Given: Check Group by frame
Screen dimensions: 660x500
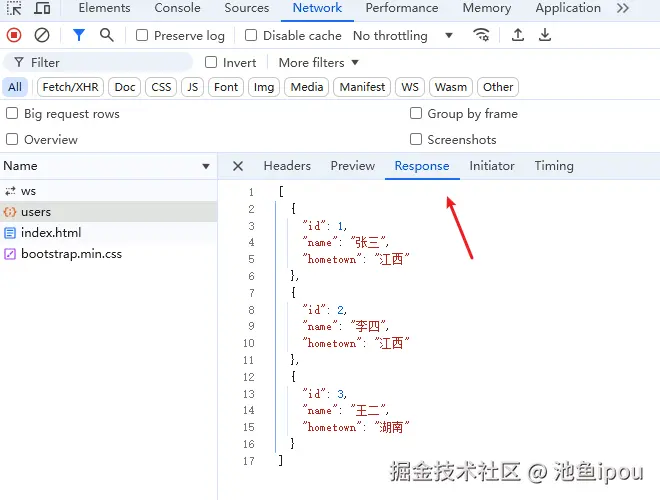Looking at the screenshot, I should click(416, 113).
